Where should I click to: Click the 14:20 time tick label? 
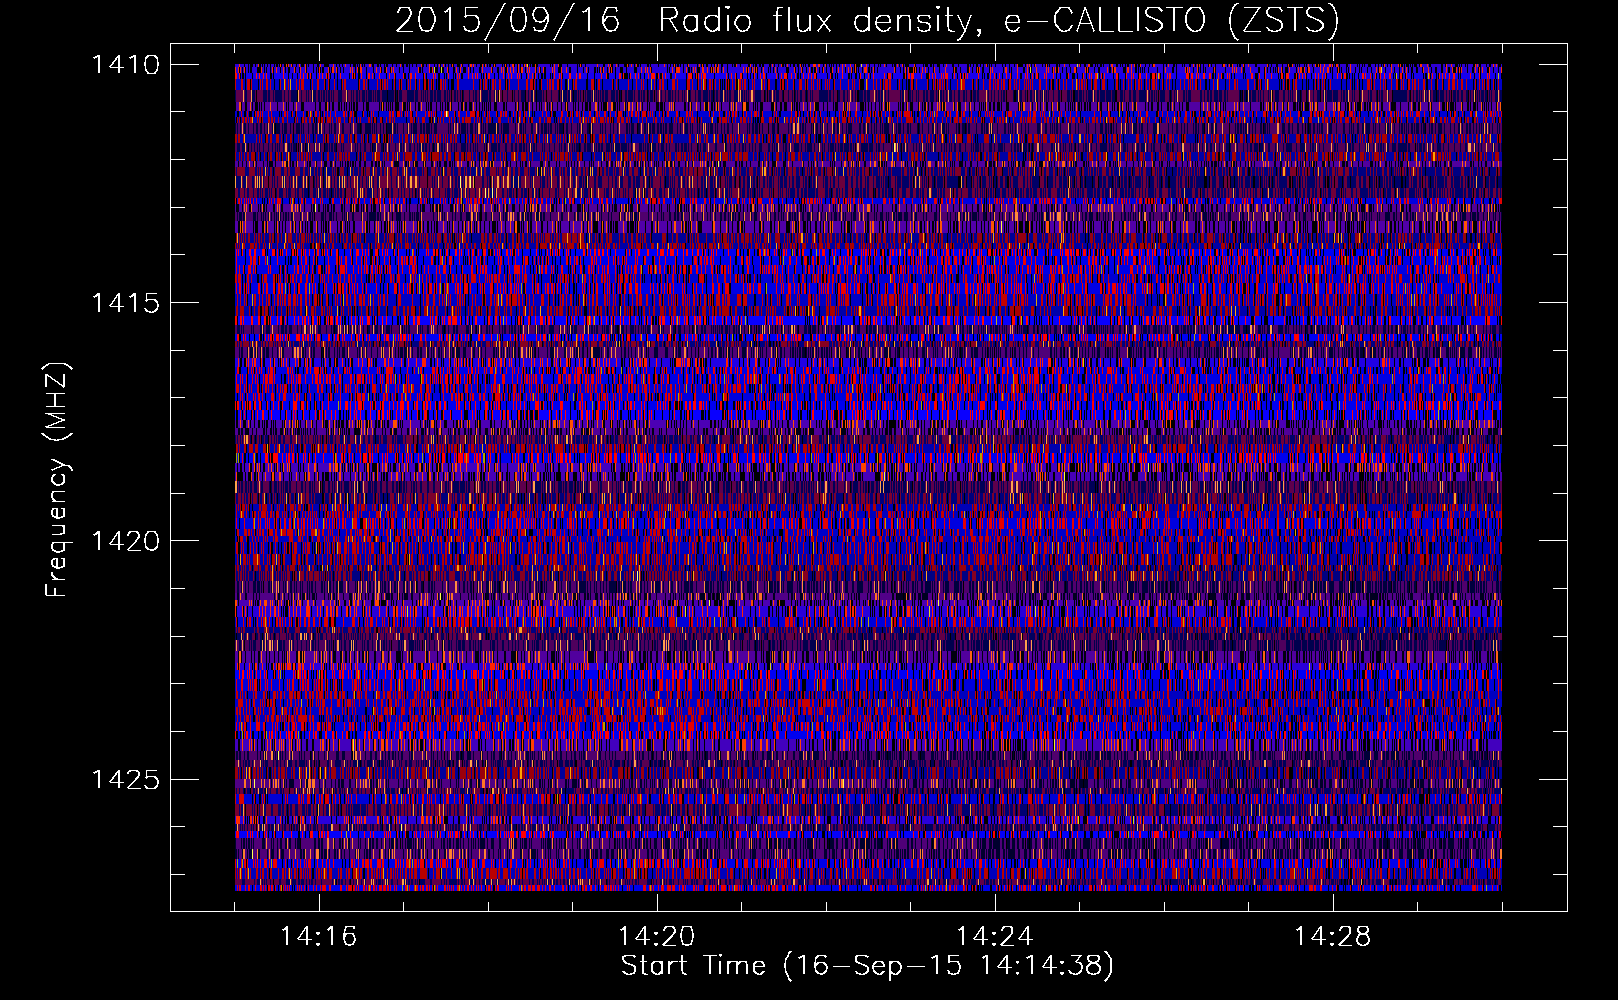(x=657, y=937)
